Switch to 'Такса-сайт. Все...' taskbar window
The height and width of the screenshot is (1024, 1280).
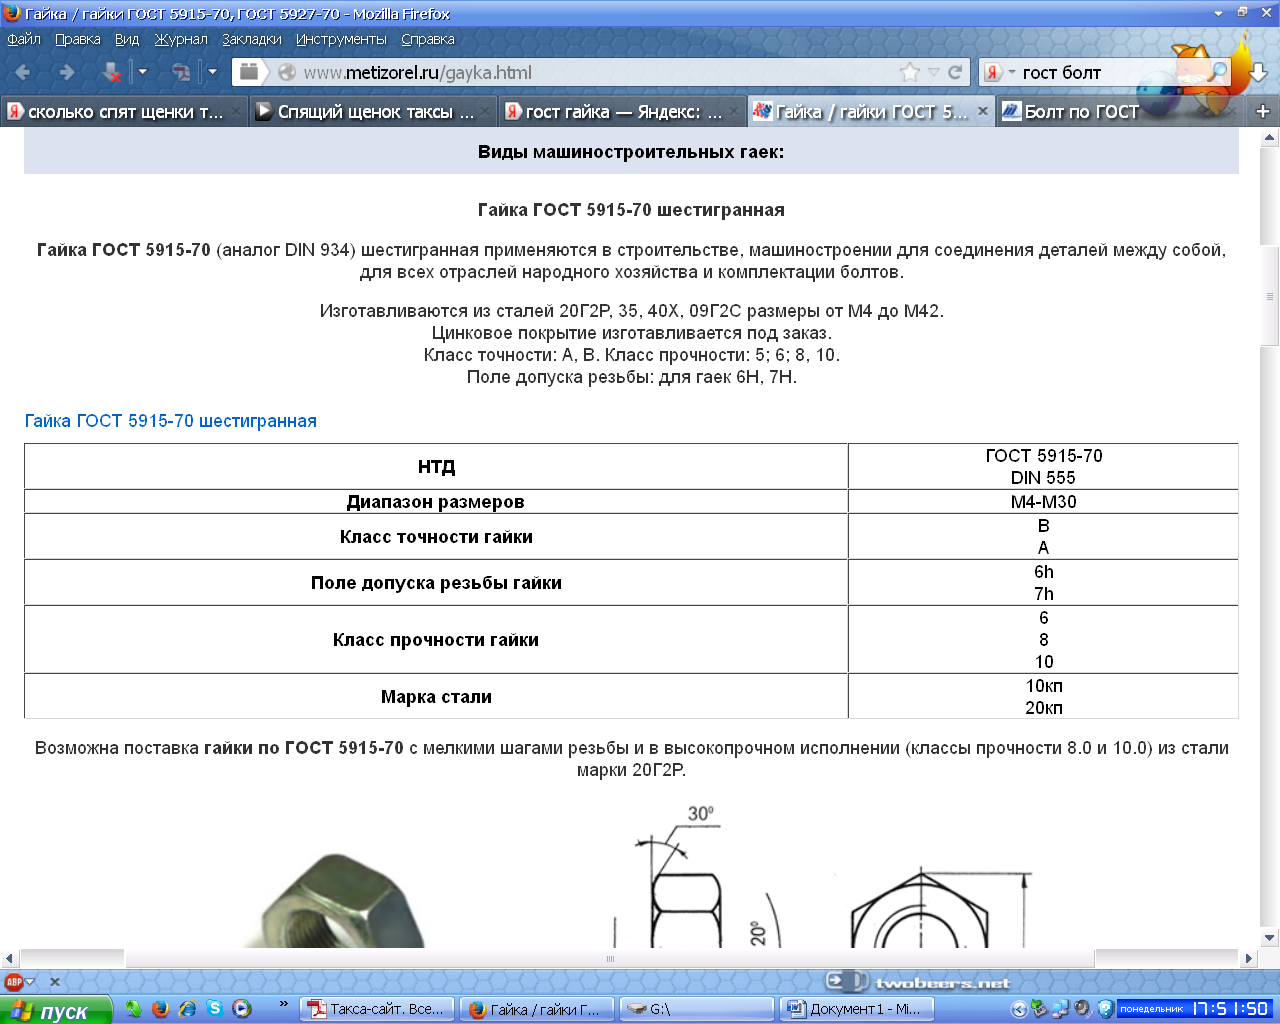379,1009
